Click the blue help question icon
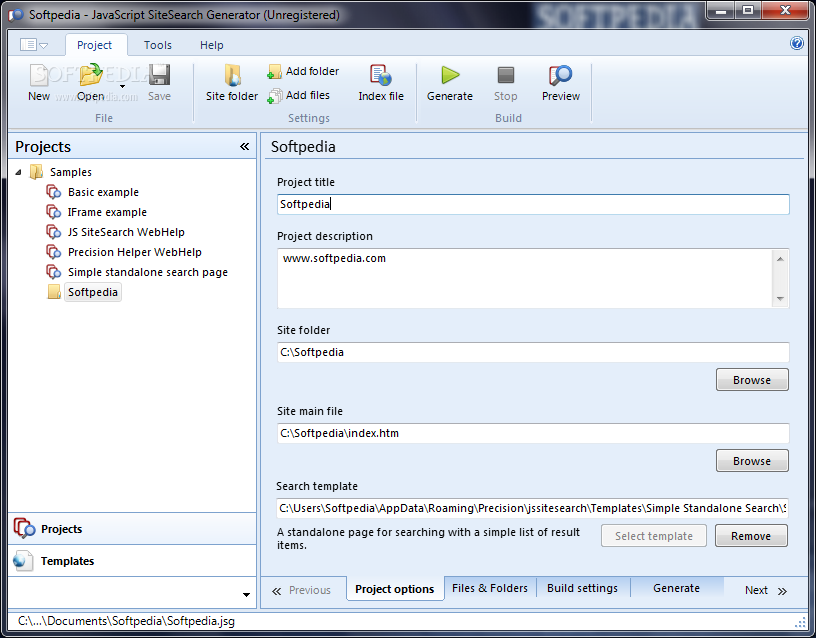This screenshot has width=816, height=638. tap(796, 43)
